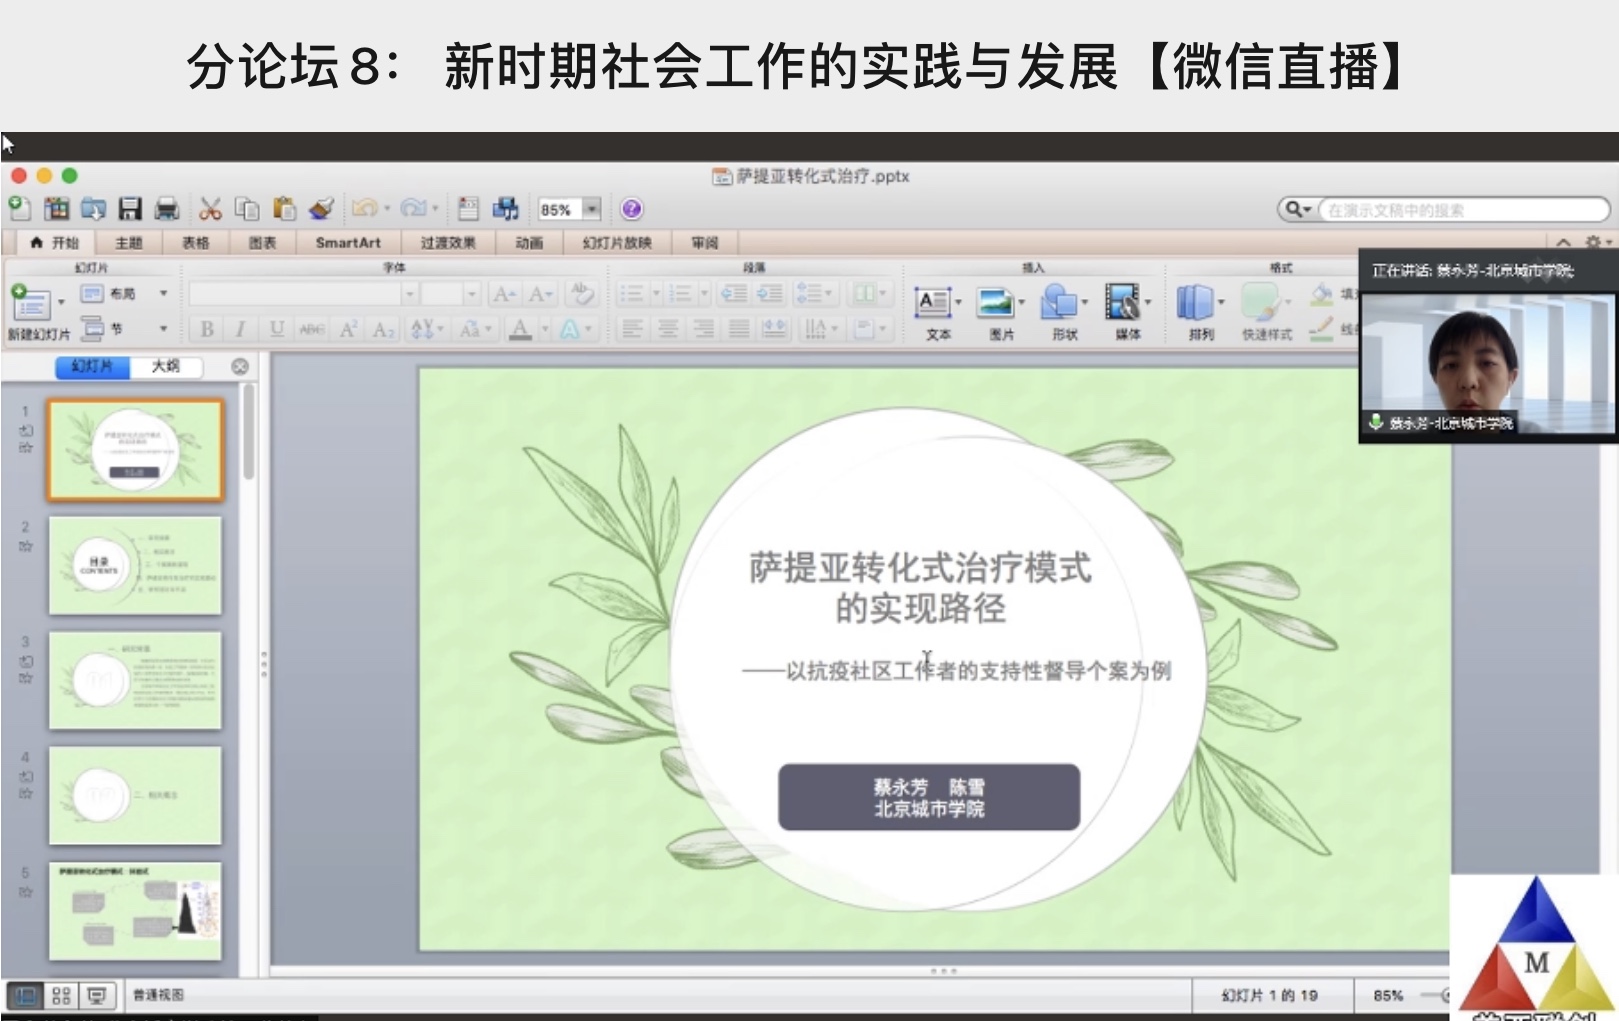Image resolution: width=1619 pixels, height=1021 pixels.
Task: Switch pane to 大纲 outline view
Action: (x=166, y=367)
